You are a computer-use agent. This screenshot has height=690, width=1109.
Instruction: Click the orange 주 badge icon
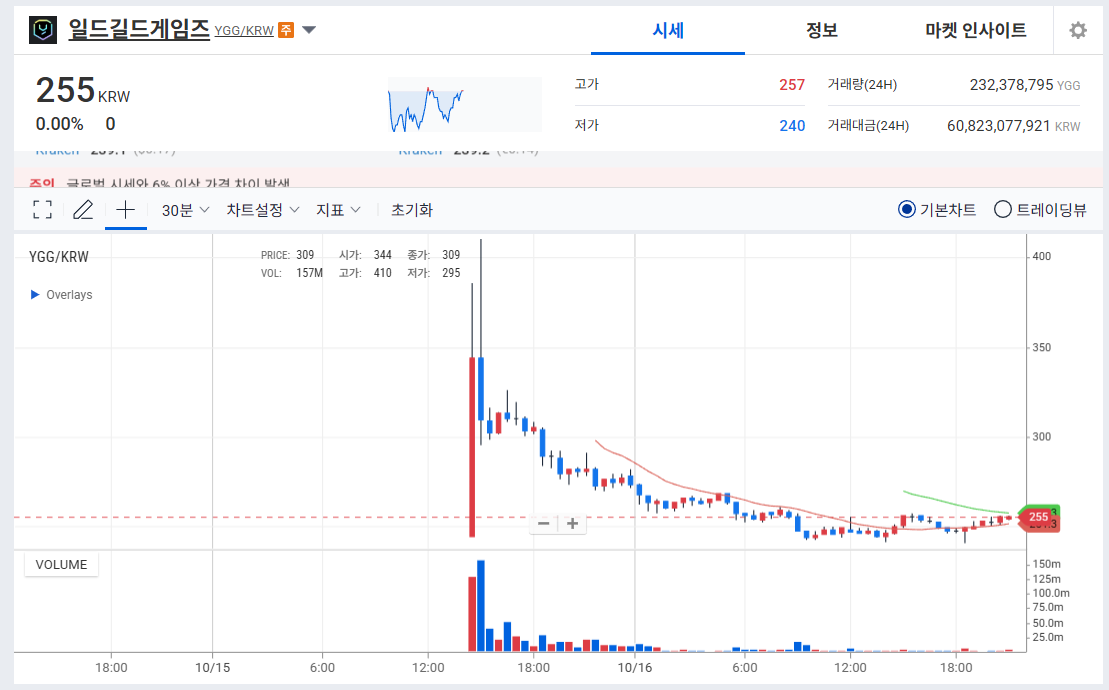[x=286, y=30]
